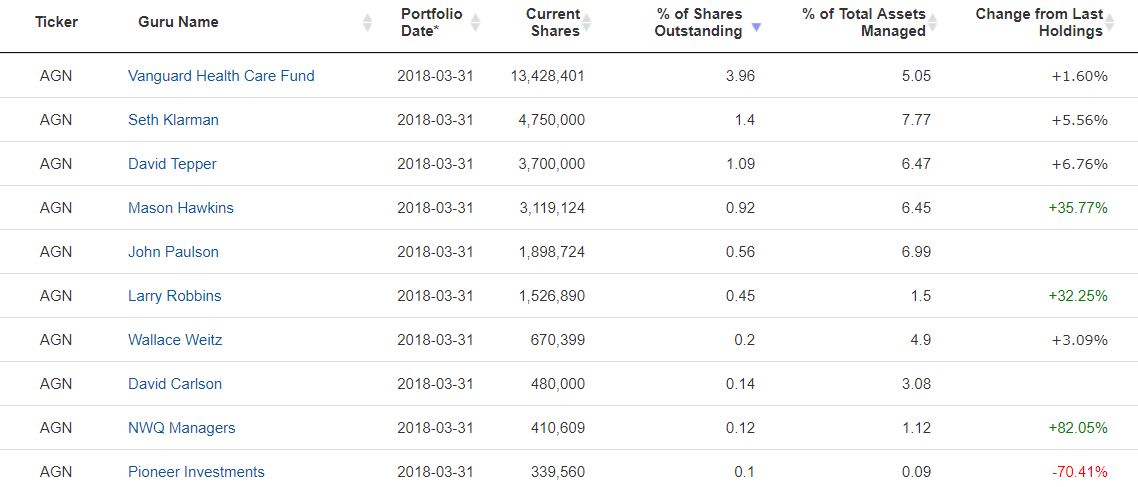The image size is (1138, 487).
Task: Select current shares value 3,700,000
Action: point(552,164)
